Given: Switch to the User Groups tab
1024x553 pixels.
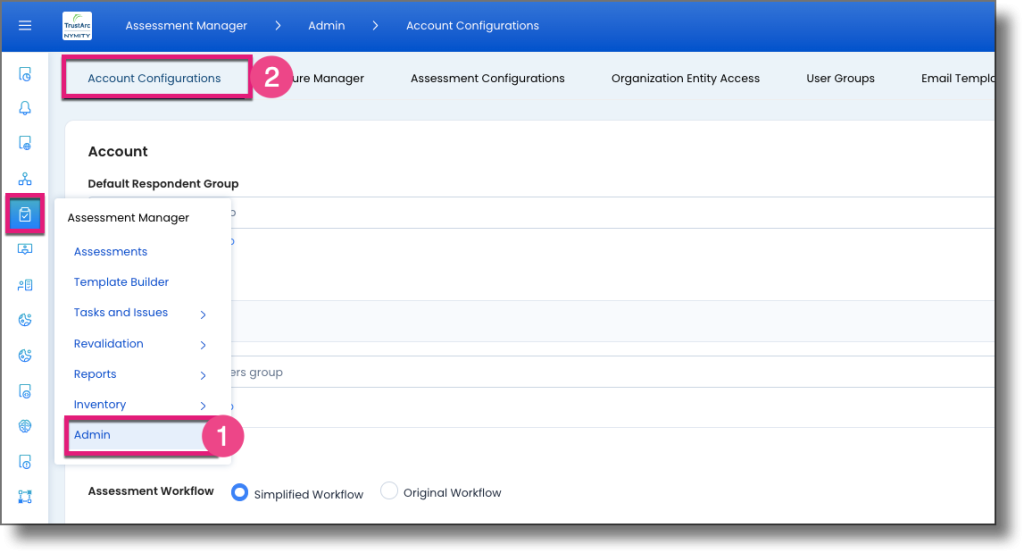Looking at the screenshot, I should tap(840, 78).
